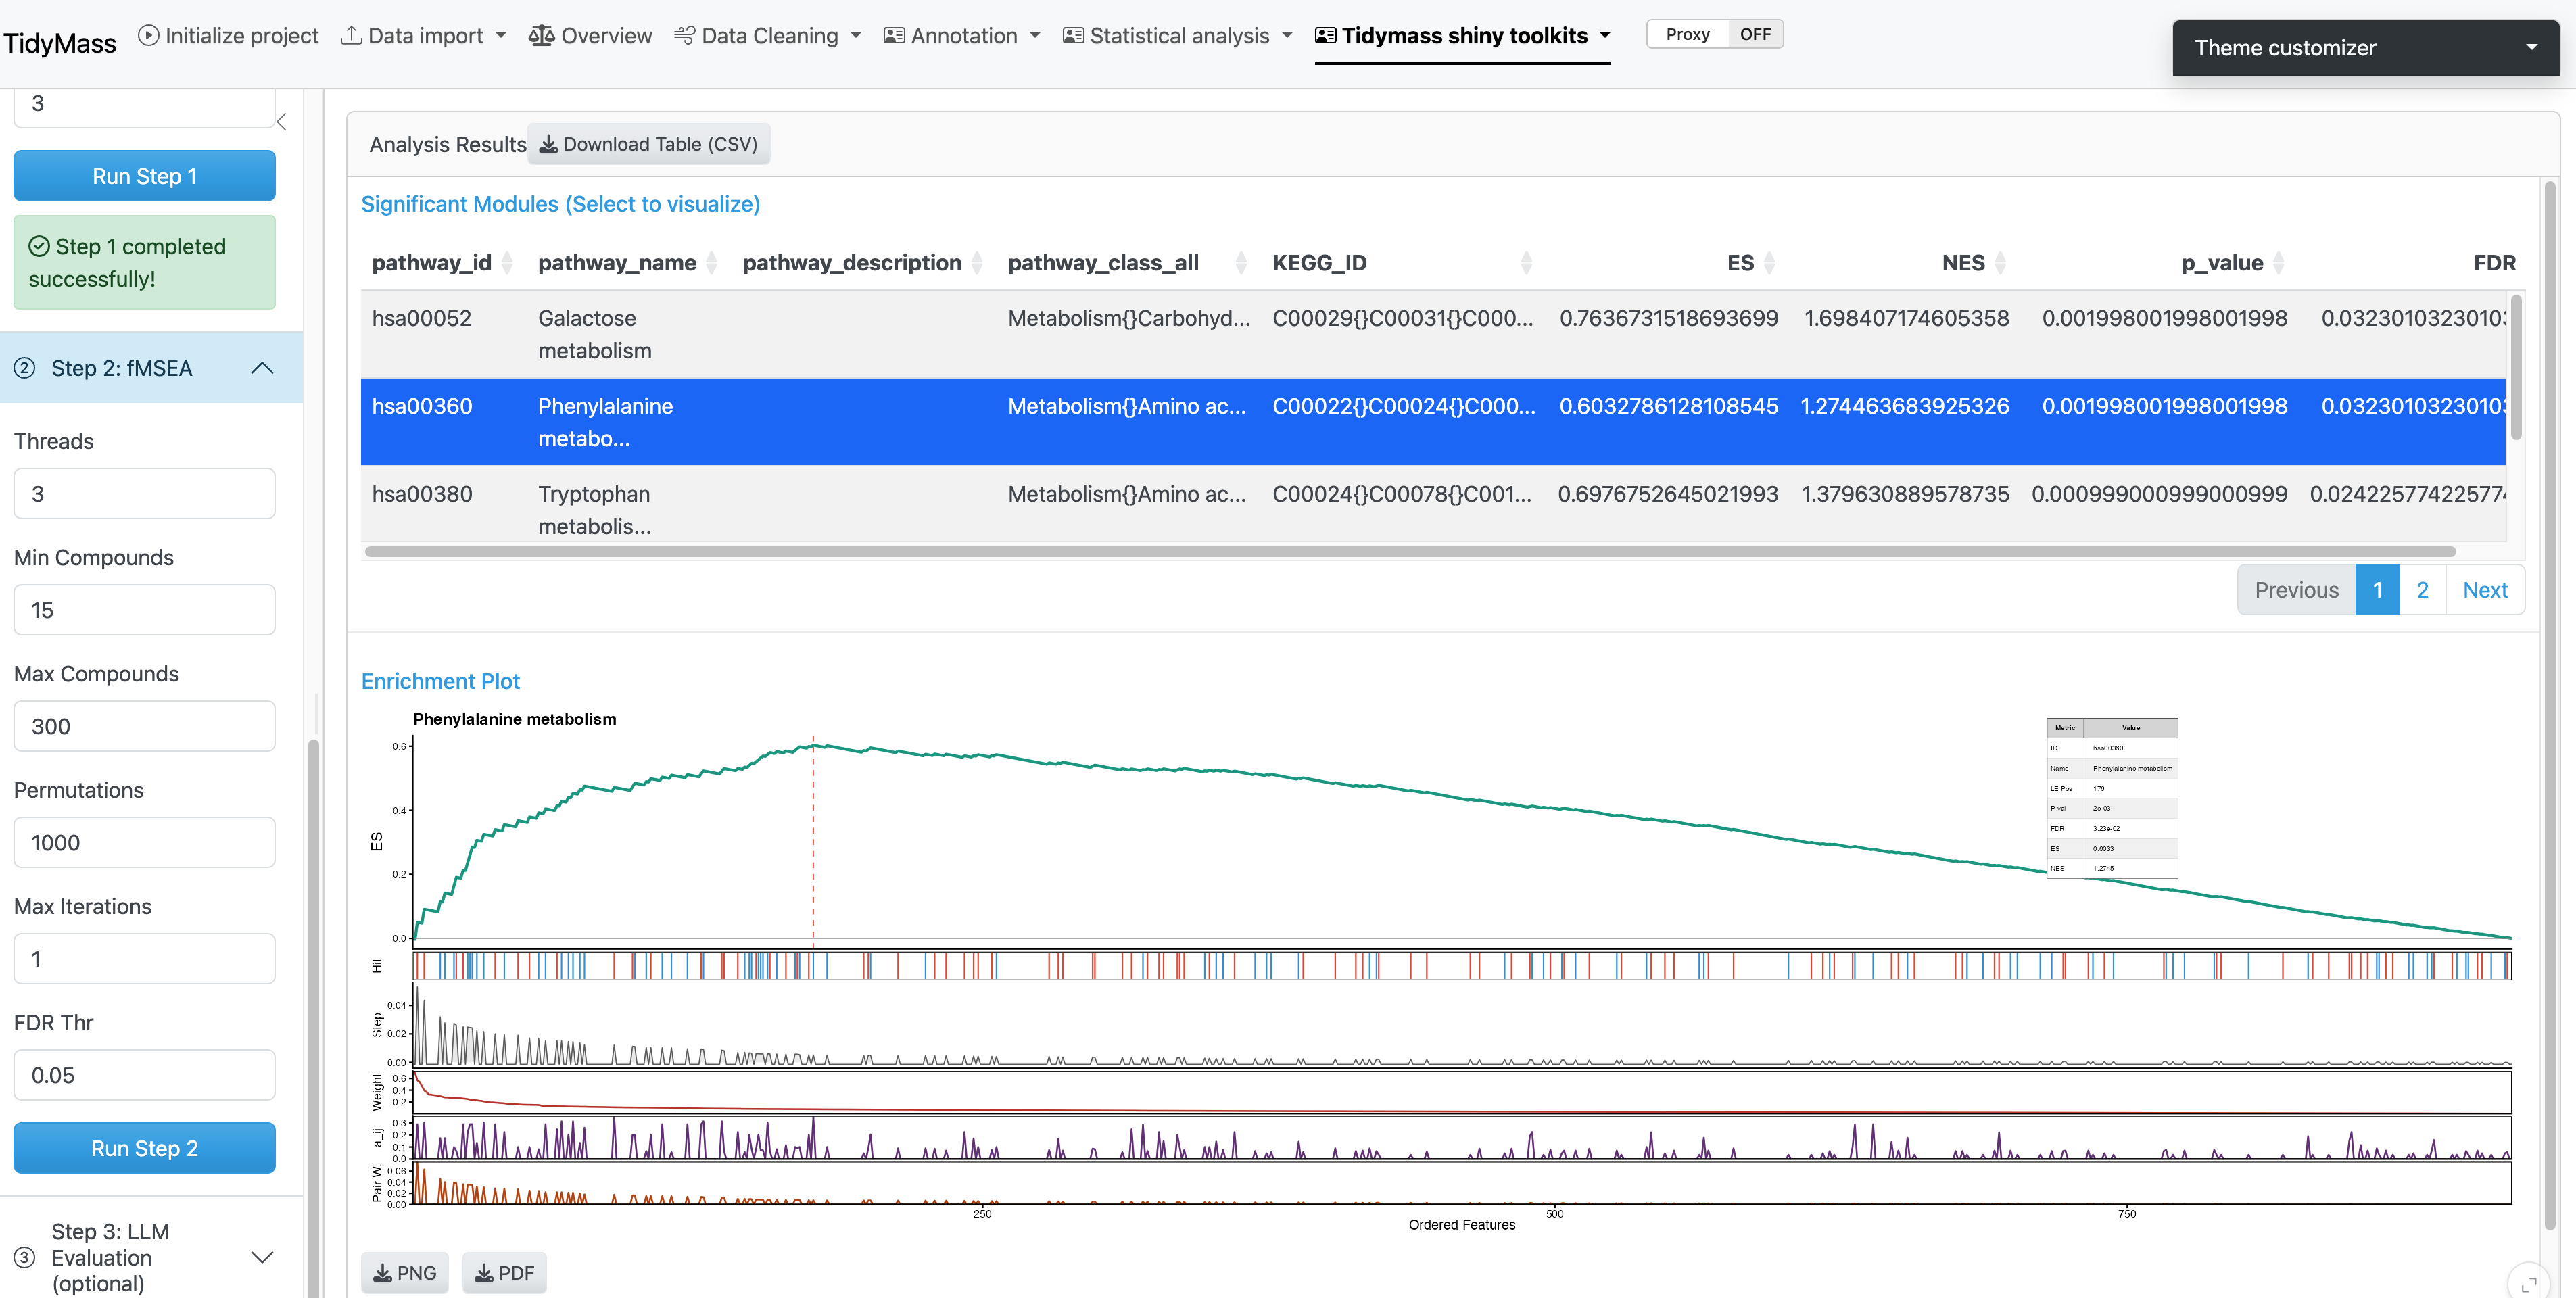Click the Annotation card icon

(894, 35)
